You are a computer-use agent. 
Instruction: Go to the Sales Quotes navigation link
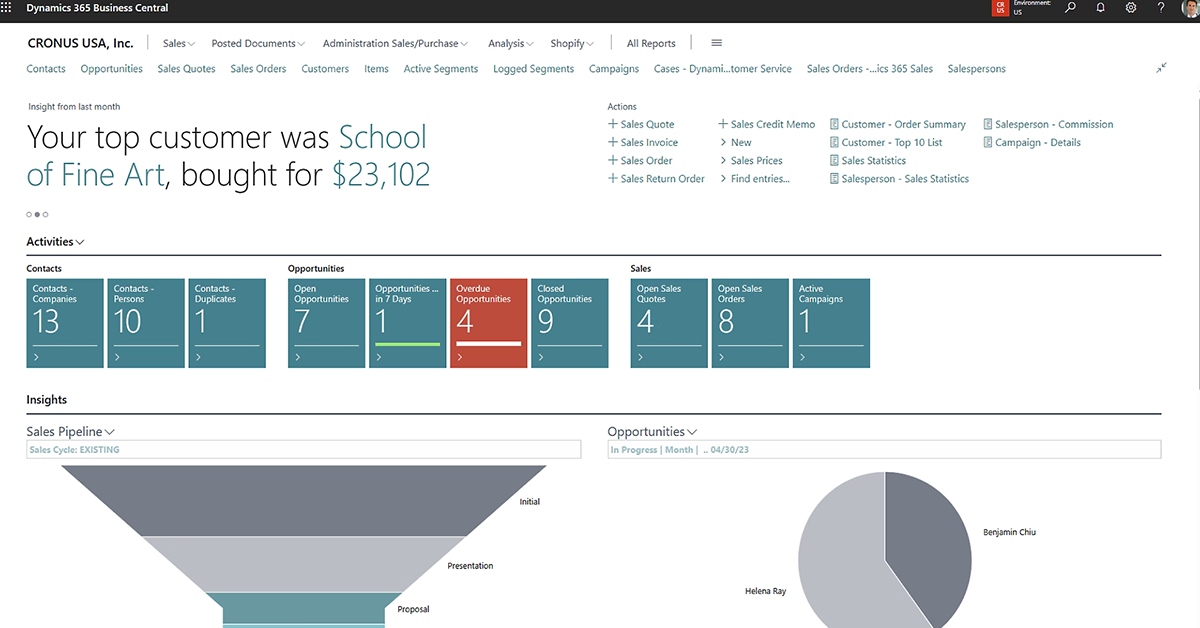[186, 69]
